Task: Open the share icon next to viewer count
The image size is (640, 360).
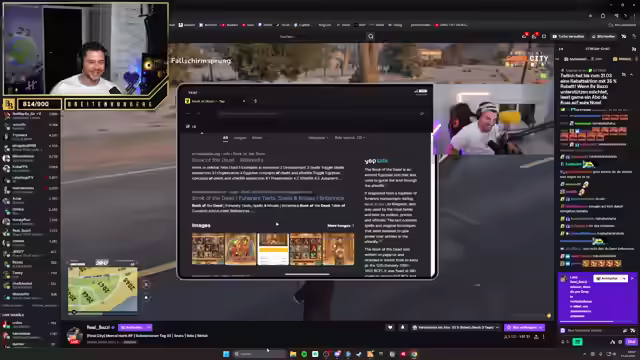Action: coord(536,337)
